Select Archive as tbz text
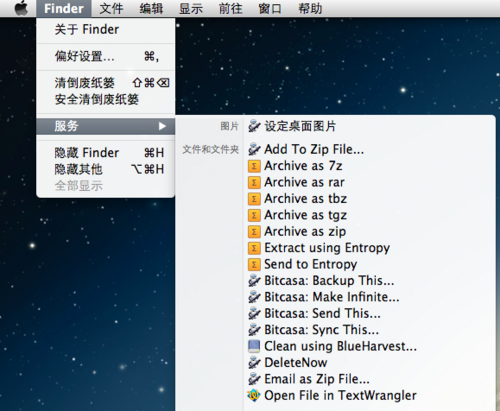This screenshot has height=411, width=500. pos(306,199)
